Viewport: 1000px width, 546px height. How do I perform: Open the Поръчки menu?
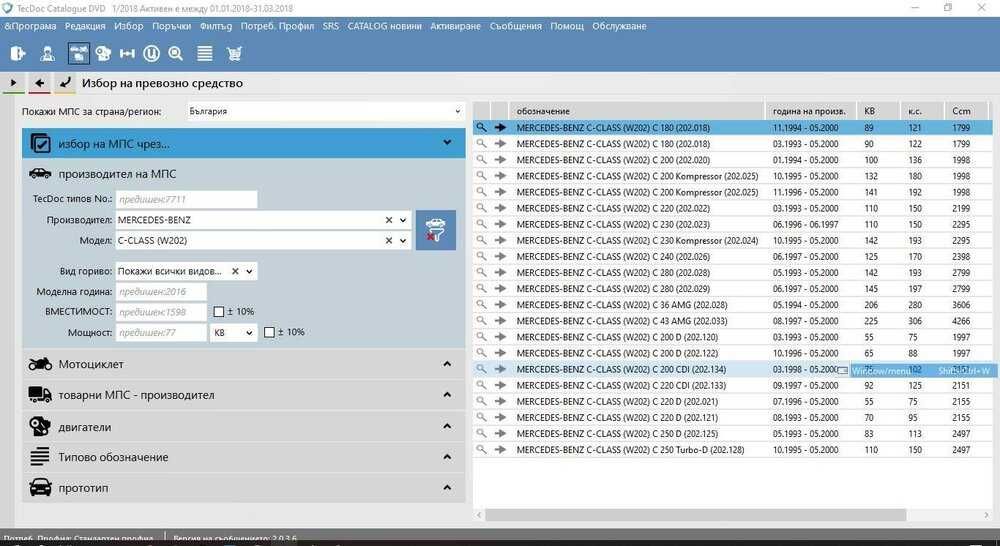[172, 26]
